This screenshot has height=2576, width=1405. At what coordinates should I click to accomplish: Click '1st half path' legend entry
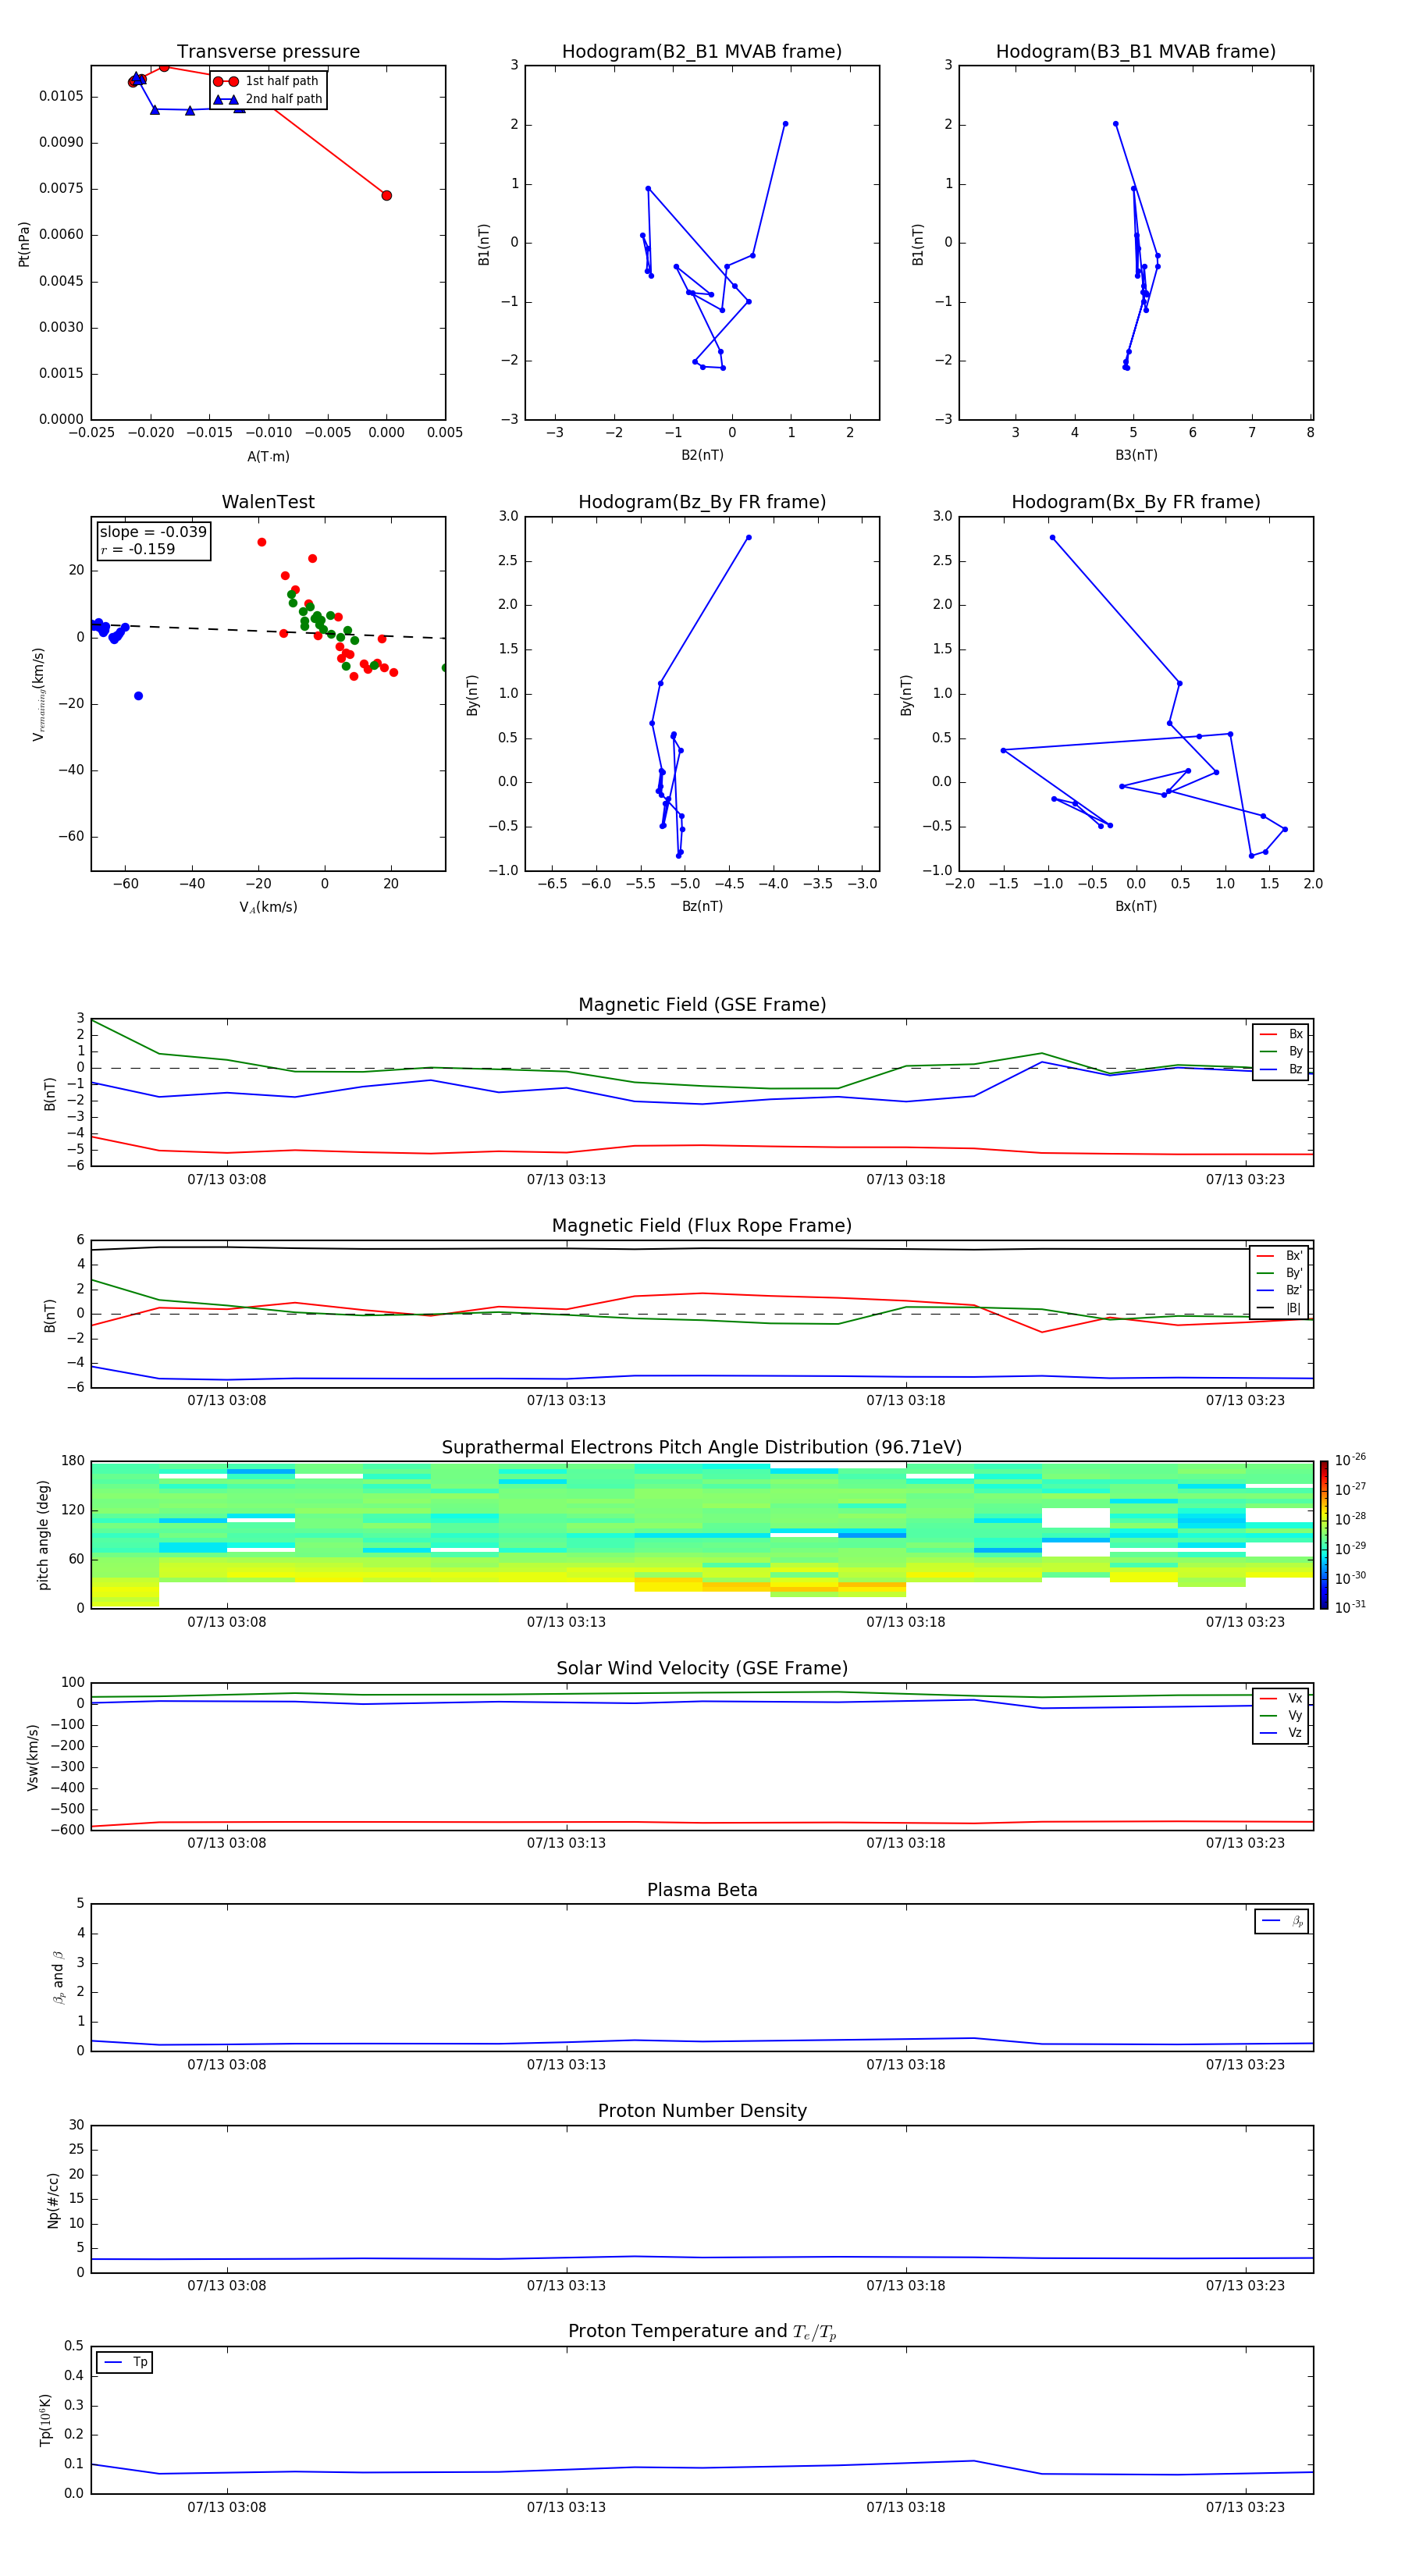267,81
